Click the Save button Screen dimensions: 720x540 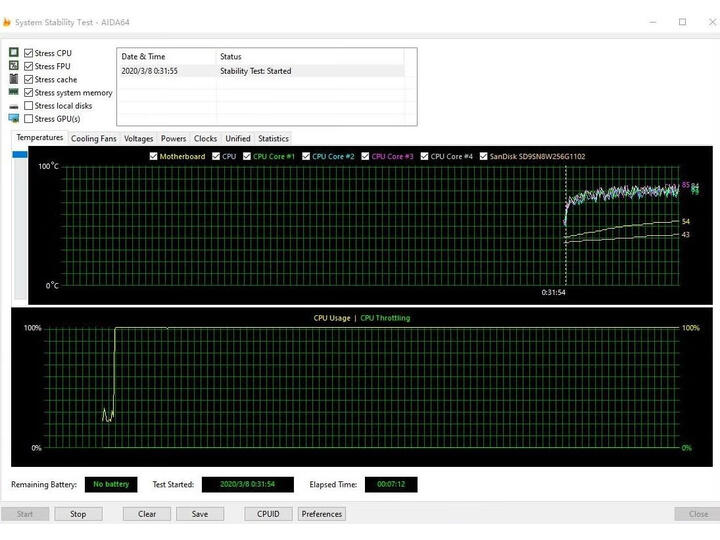pyautogui.click(x=200, y=514)
